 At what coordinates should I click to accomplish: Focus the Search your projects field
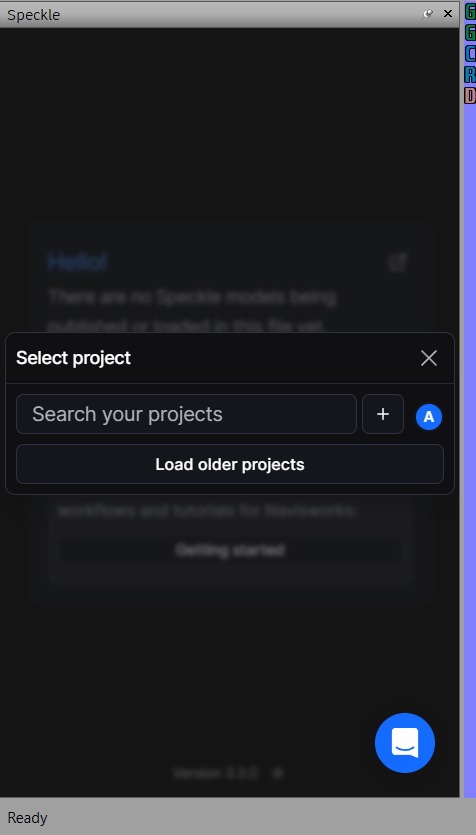pos(186,414)
